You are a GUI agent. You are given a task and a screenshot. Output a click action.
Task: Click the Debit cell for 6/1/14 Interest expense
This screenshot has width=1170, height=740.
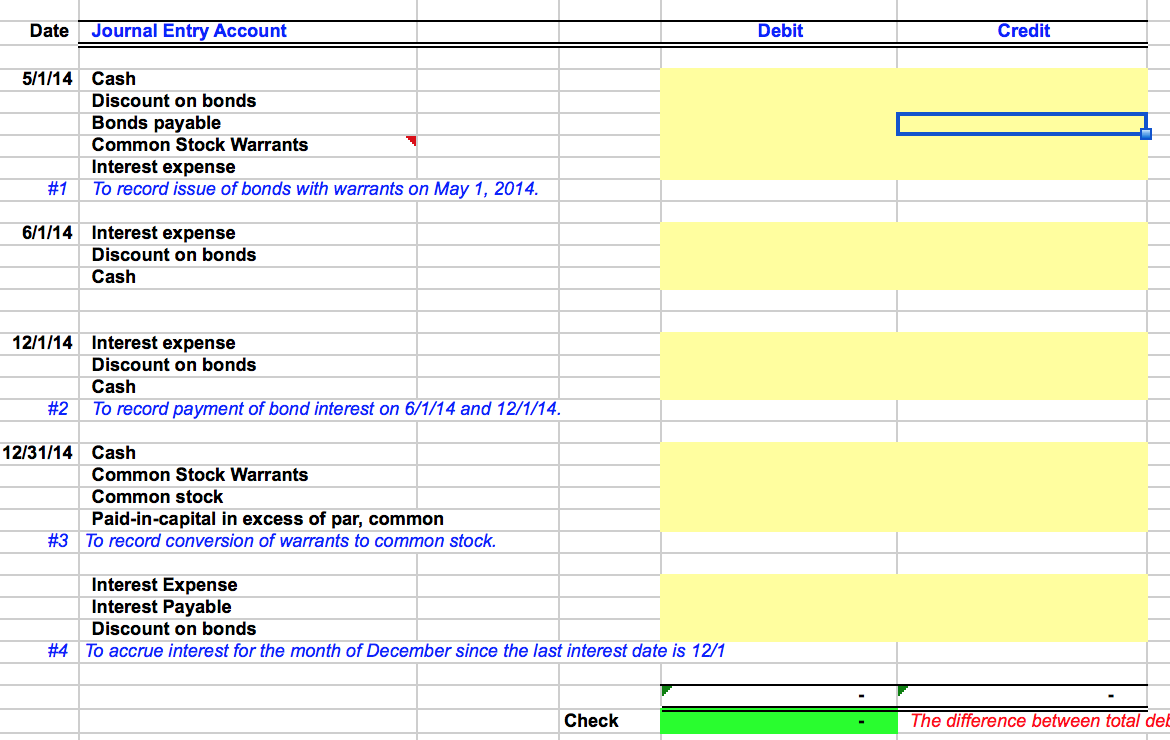[779, 233]
